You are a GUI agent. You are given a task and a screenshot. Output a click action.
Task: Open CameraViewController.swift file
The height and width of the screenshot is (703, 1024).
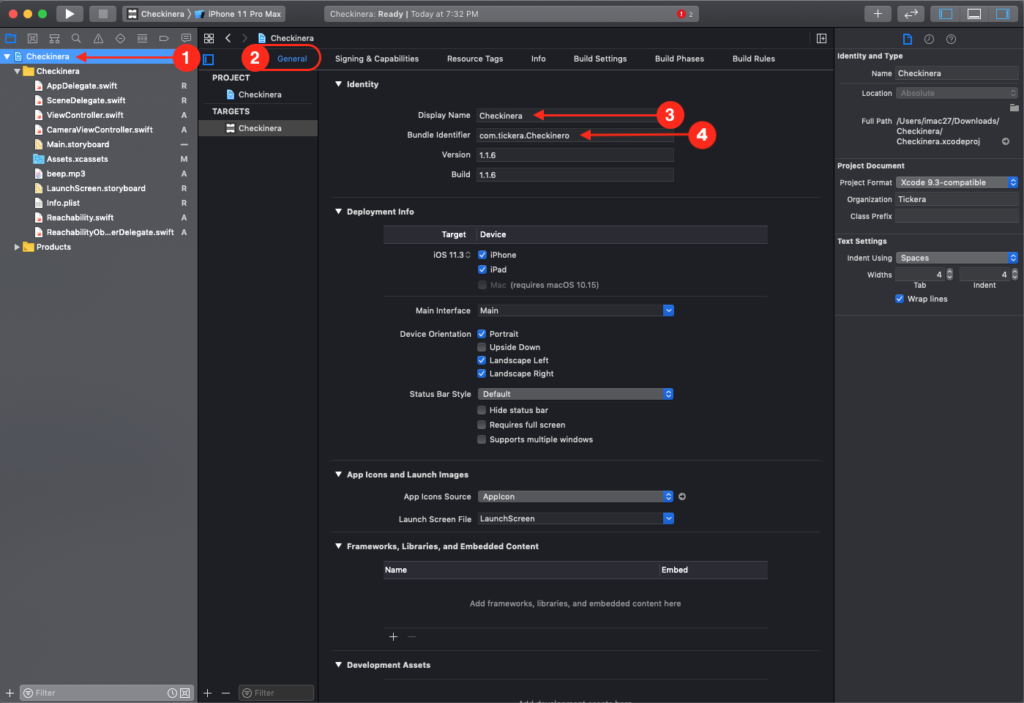tap(99, 129)
